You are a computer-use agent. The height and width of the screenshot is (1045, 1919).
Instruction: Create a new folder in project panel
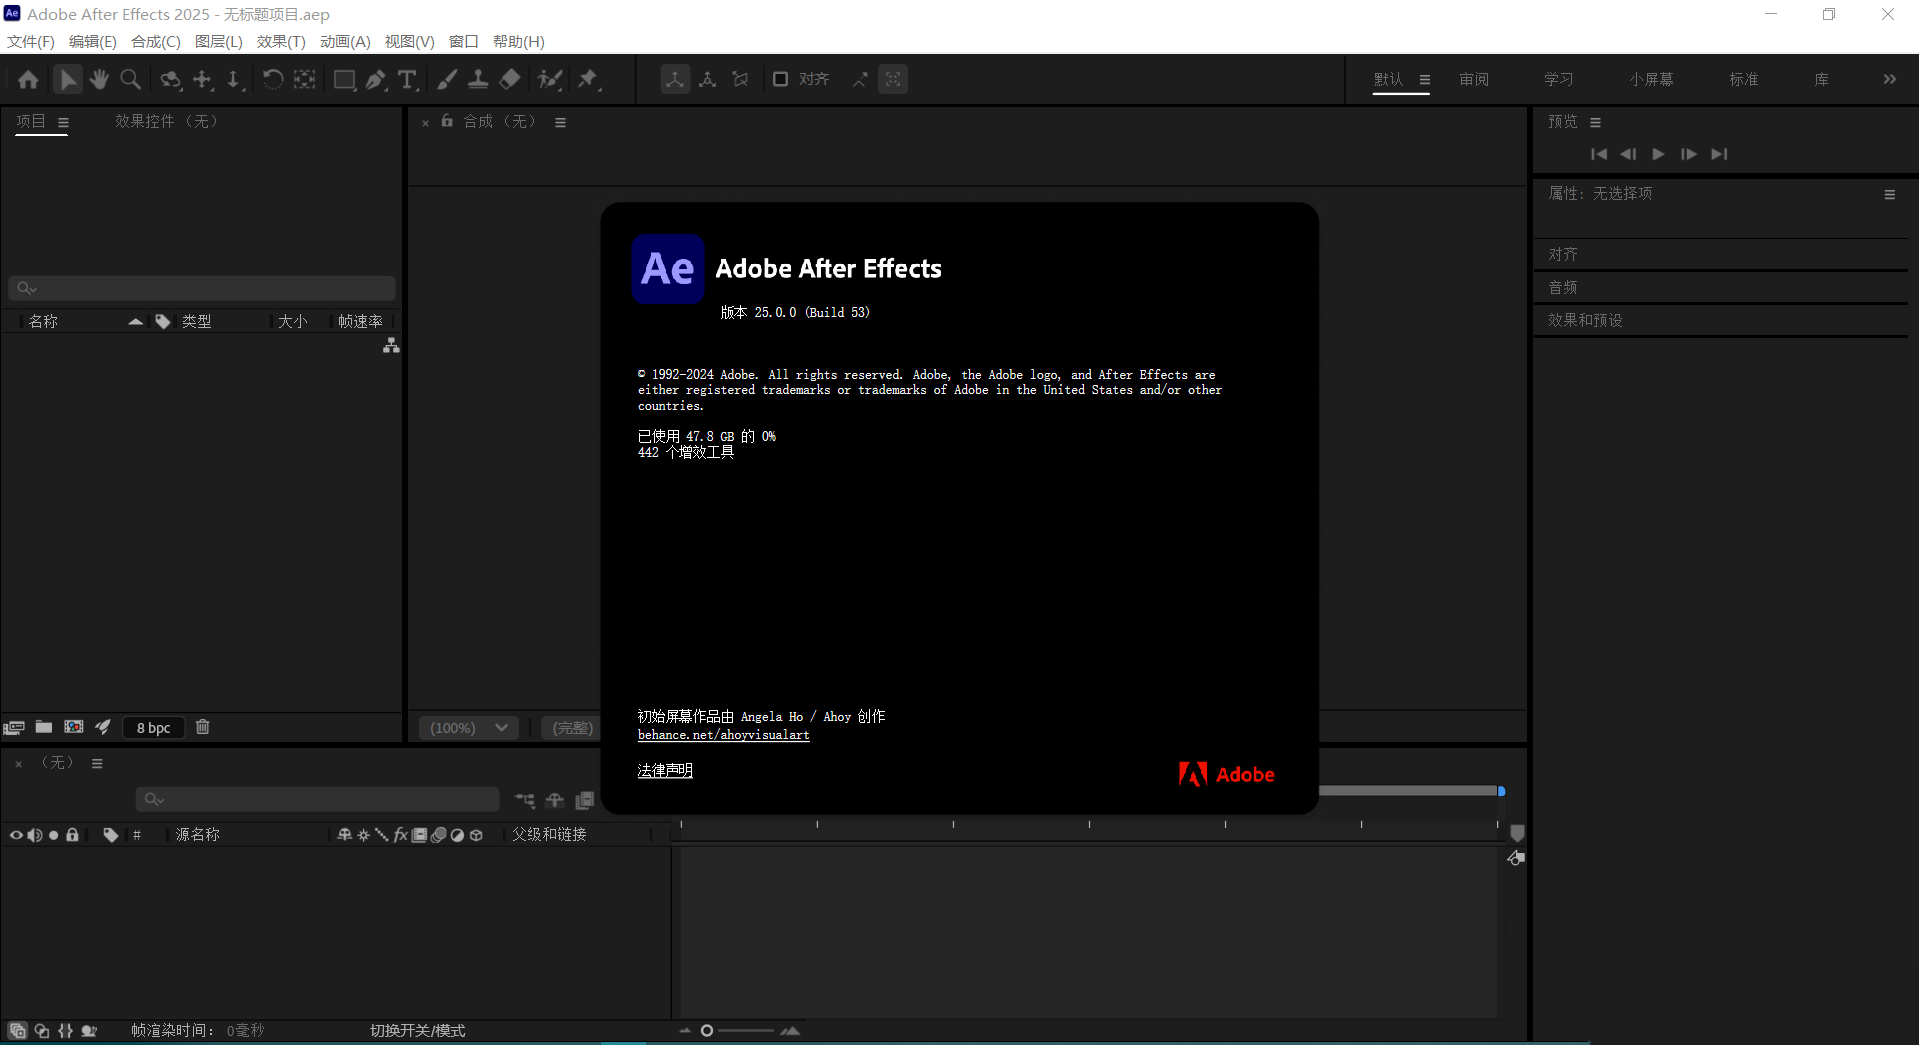pyautogui.click(x=44, y=727)
